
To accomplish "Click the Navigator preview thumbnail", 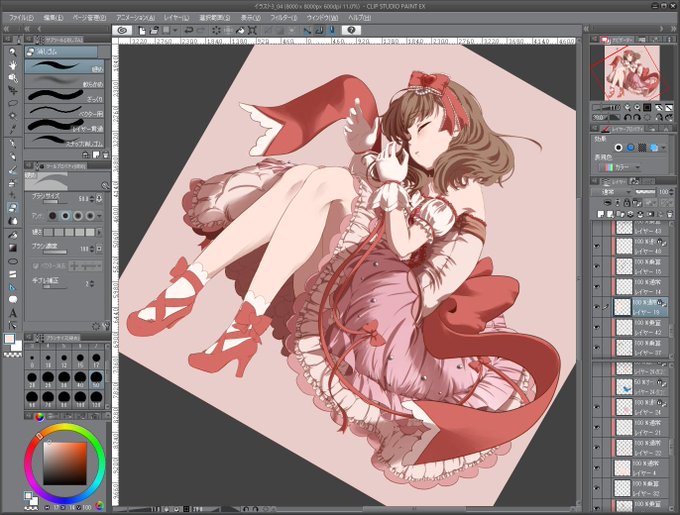I will (x=632, y=72).
